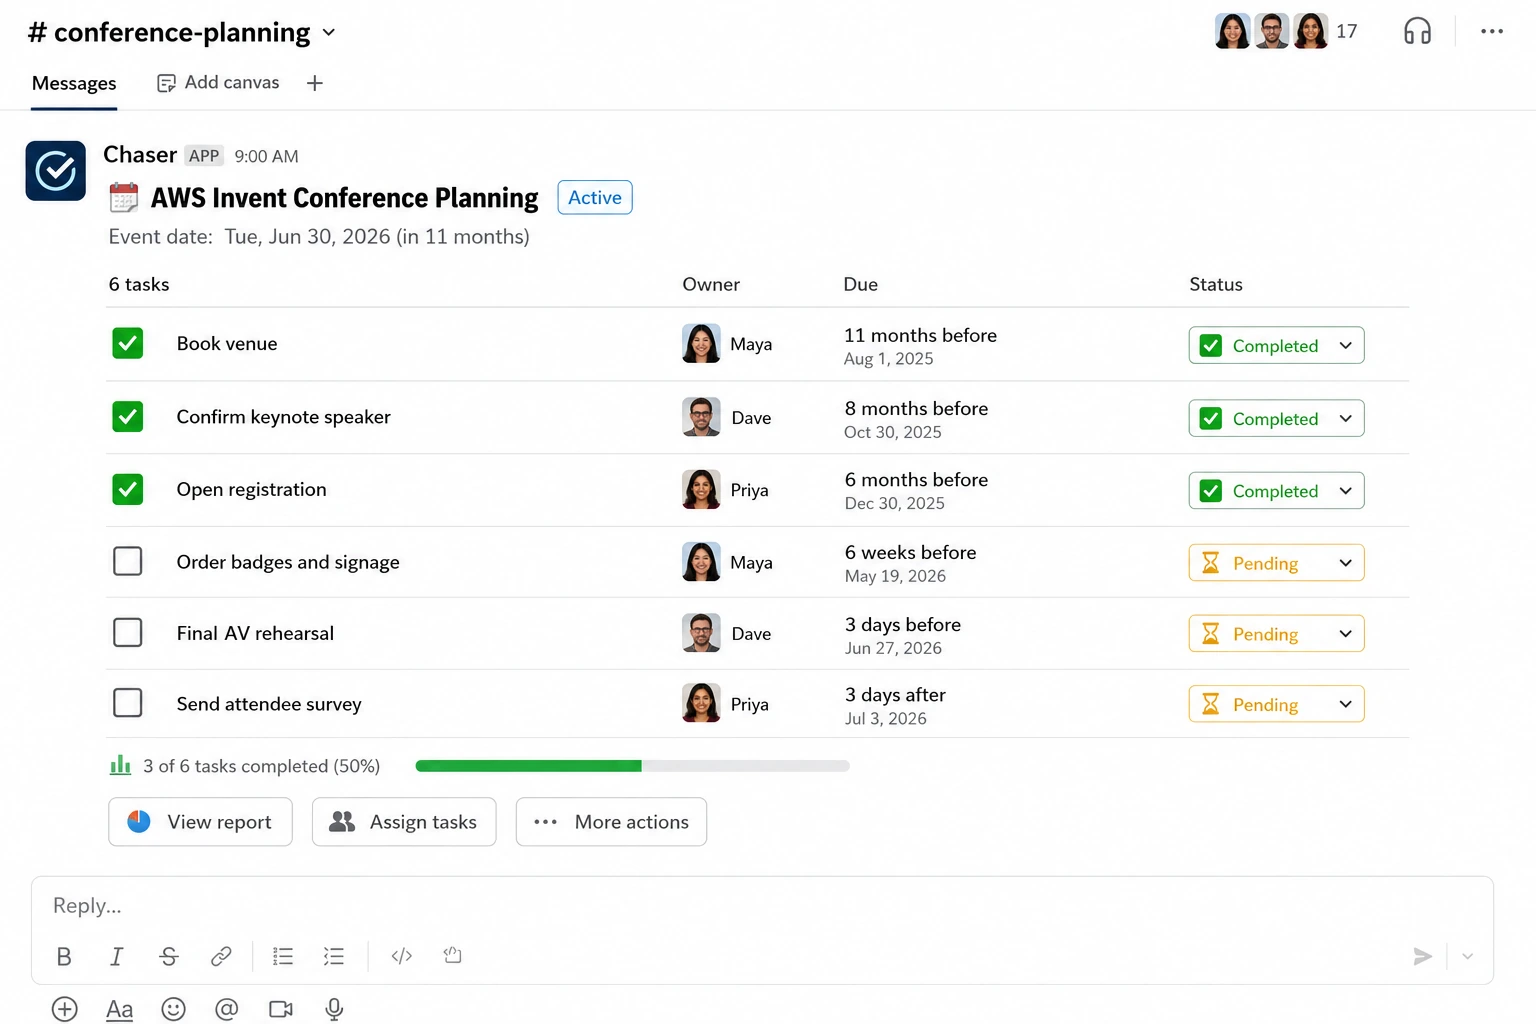Insert an ordered list in the reply
Image resolution: width=1536 pixels, height=1024 pixels.
tap(283, 957)
